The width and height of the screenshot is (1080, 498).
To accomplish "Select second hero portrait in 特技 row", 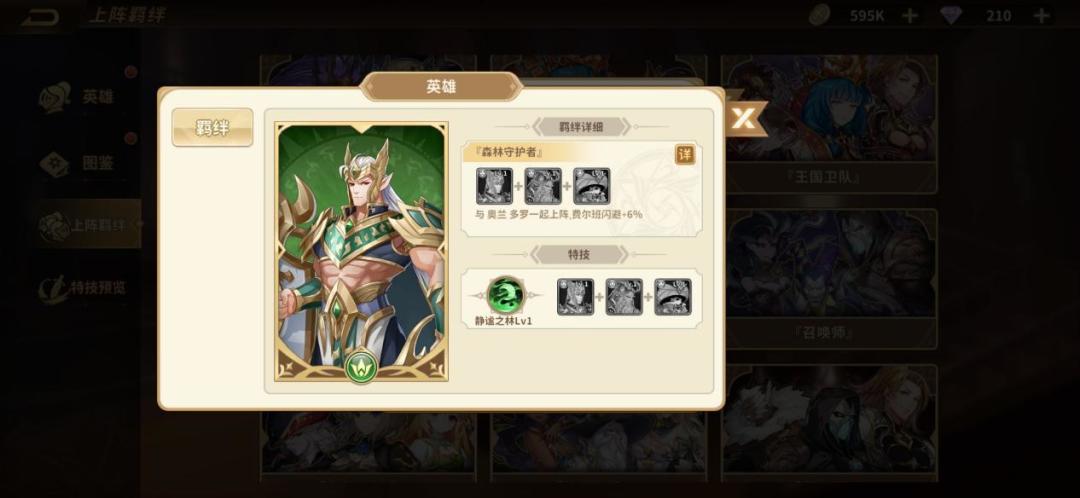I will pos(624,297).
